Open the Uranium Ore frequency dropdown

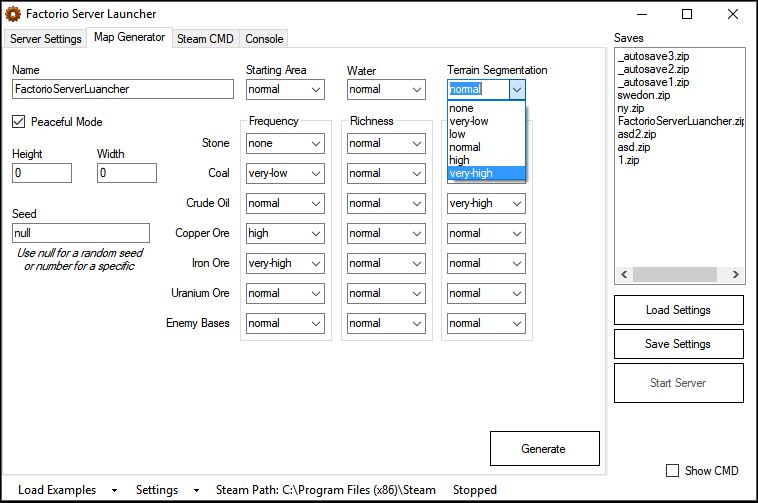pyautogui.click(x=285, y=293)
